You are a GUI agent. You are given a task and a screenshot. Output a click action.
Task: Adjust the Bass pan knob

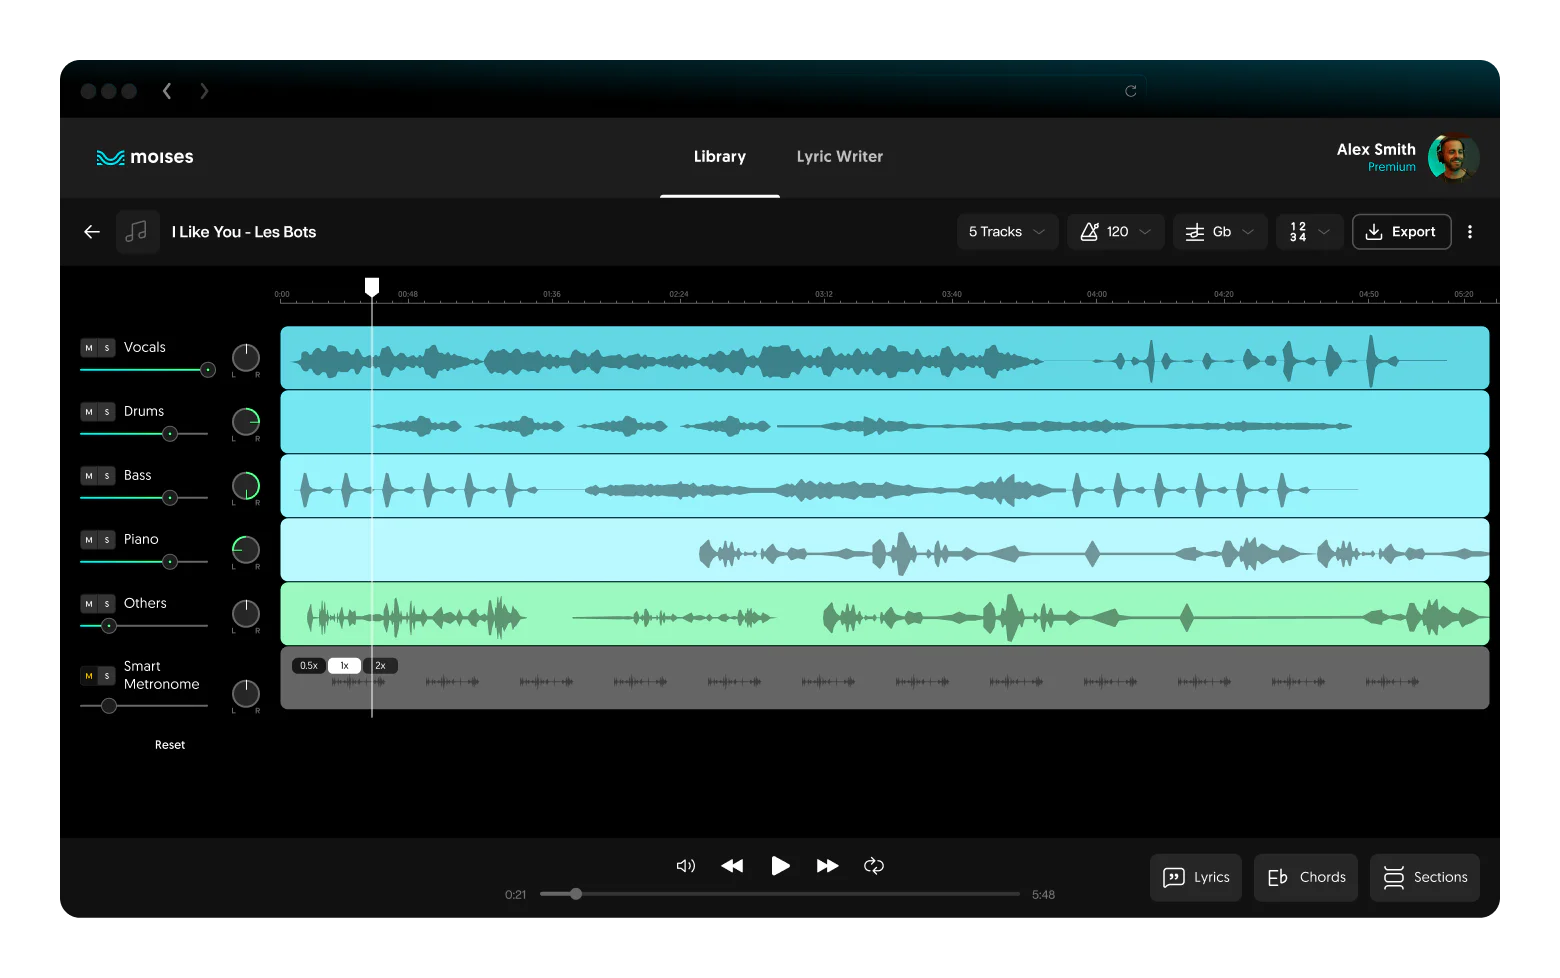[x=246, y=486]
